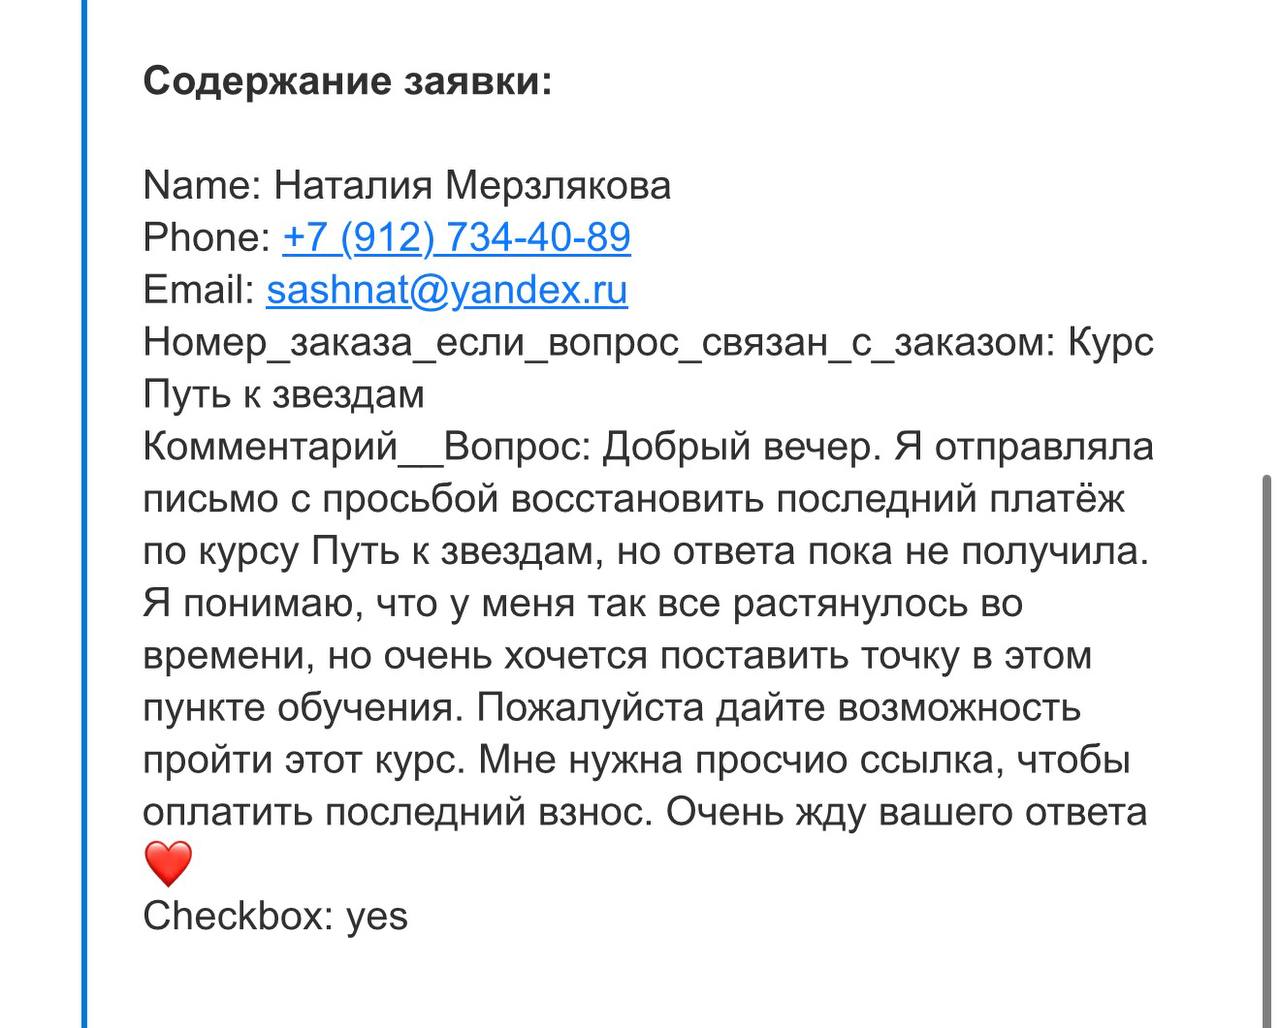Click the sentence "Очень жду вашего ответа"
This screenshot has height=1028, width=1280.
click(906, 812)
